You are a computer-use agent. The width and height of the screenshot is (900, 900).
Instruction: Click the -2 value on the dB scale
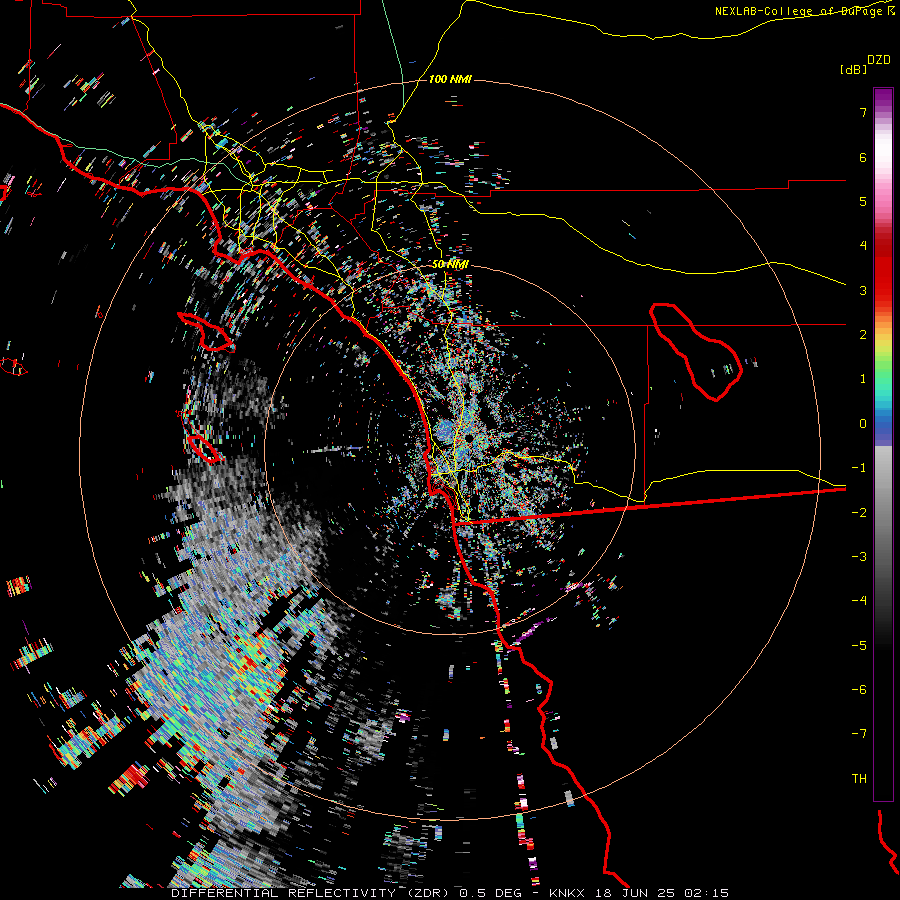tap(859, 512)
